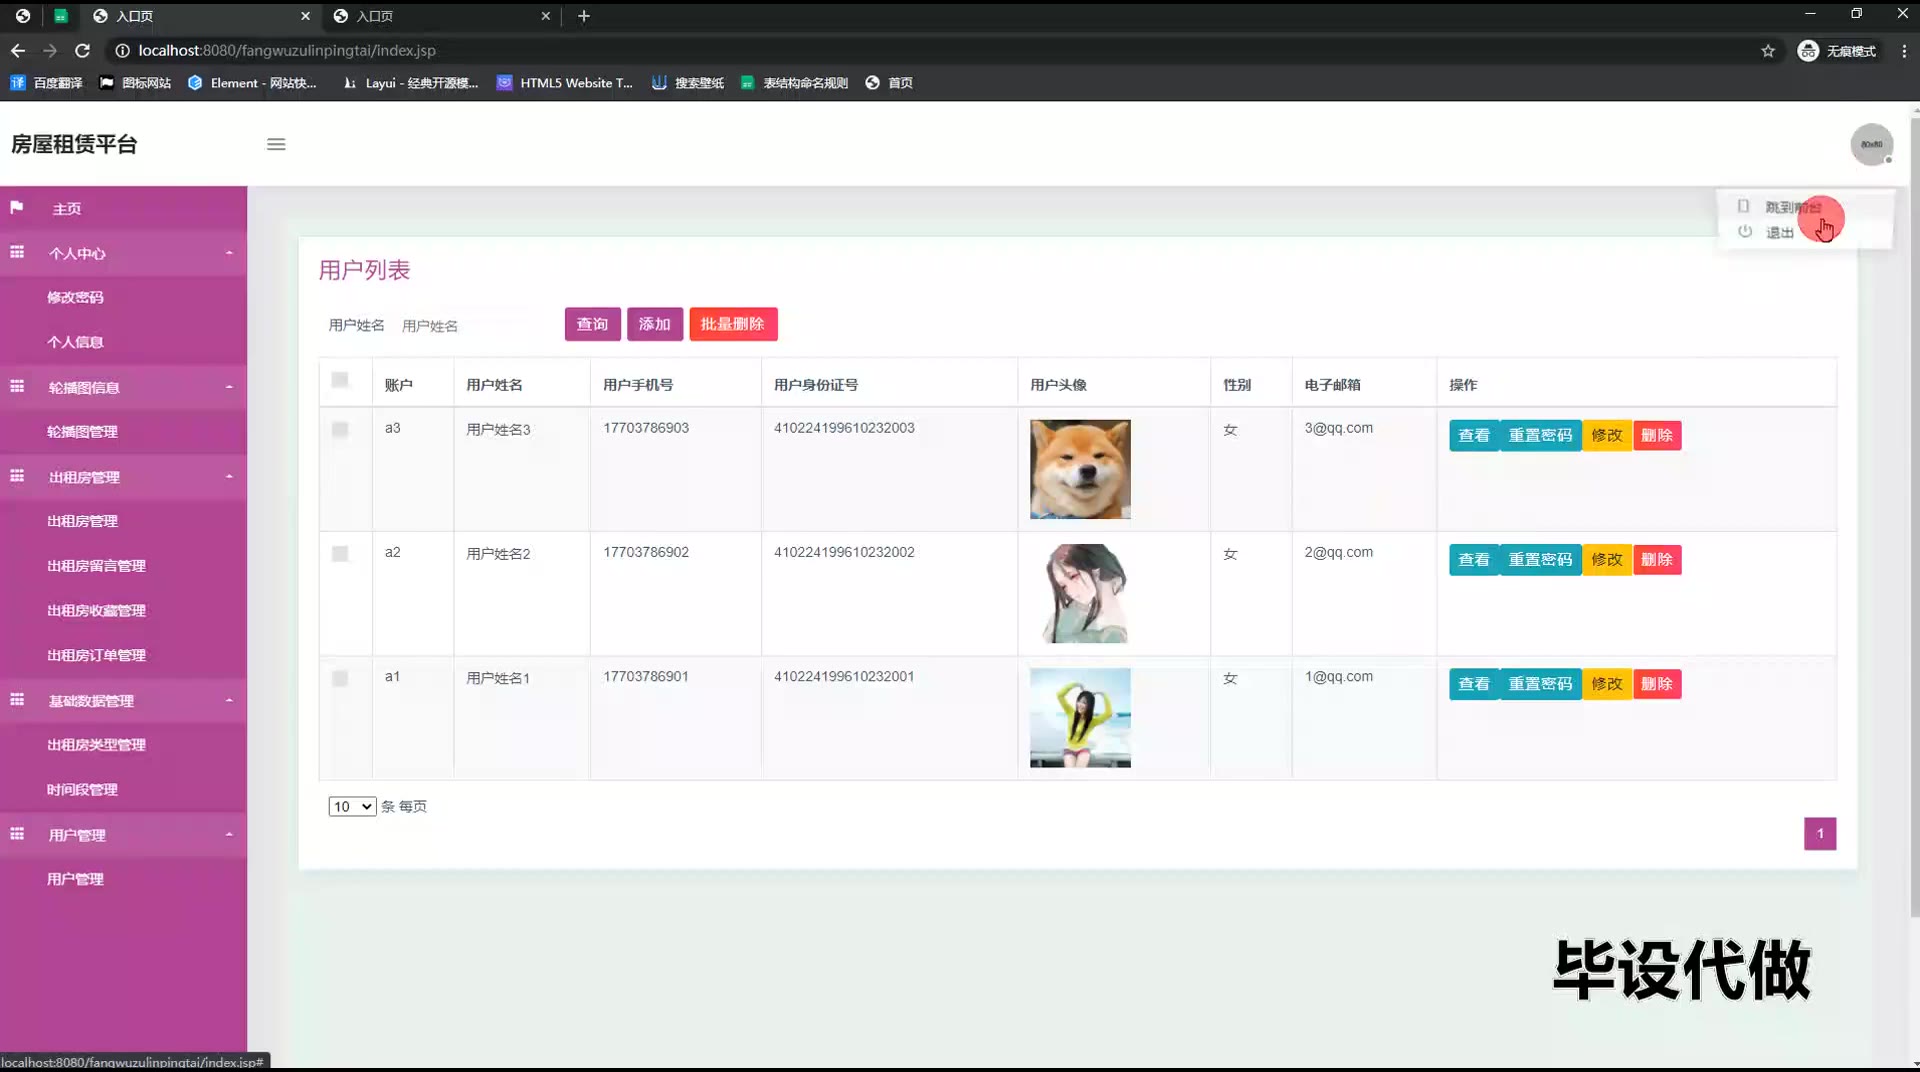Viewport: 1920px width, 1072px height.
Task: Collapse the 个人中心 menu group arrow
Action: click(229, 253)
